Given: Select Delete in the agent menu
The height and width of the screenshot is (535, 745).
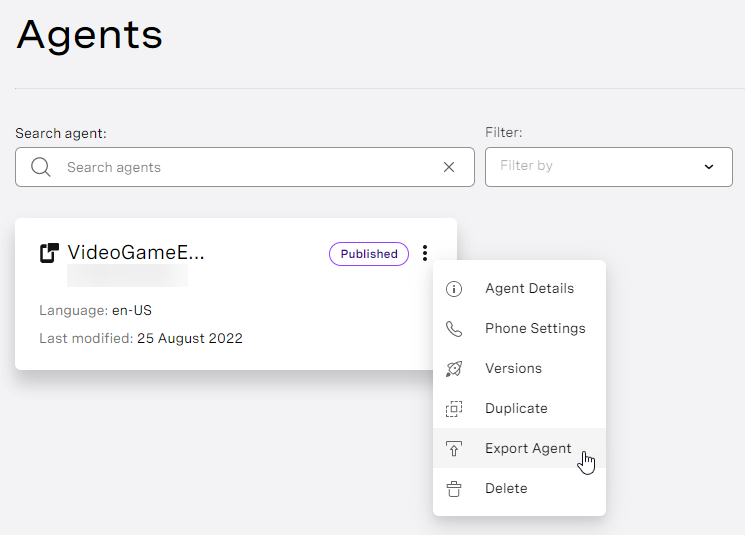Looking at the screenshot, I should click(519, 488).
